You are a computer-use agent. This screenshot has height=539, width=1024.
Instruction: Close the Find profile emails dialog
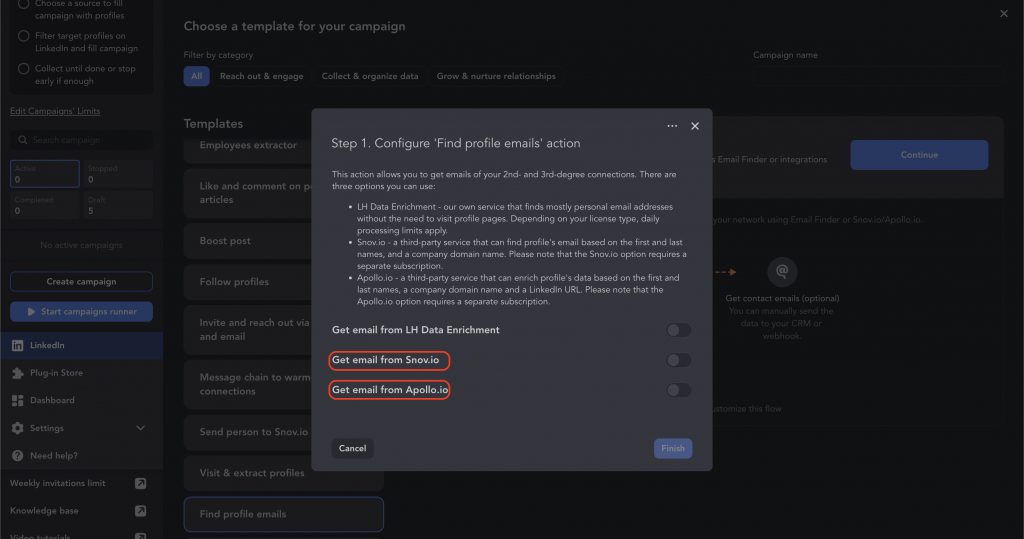695,126
